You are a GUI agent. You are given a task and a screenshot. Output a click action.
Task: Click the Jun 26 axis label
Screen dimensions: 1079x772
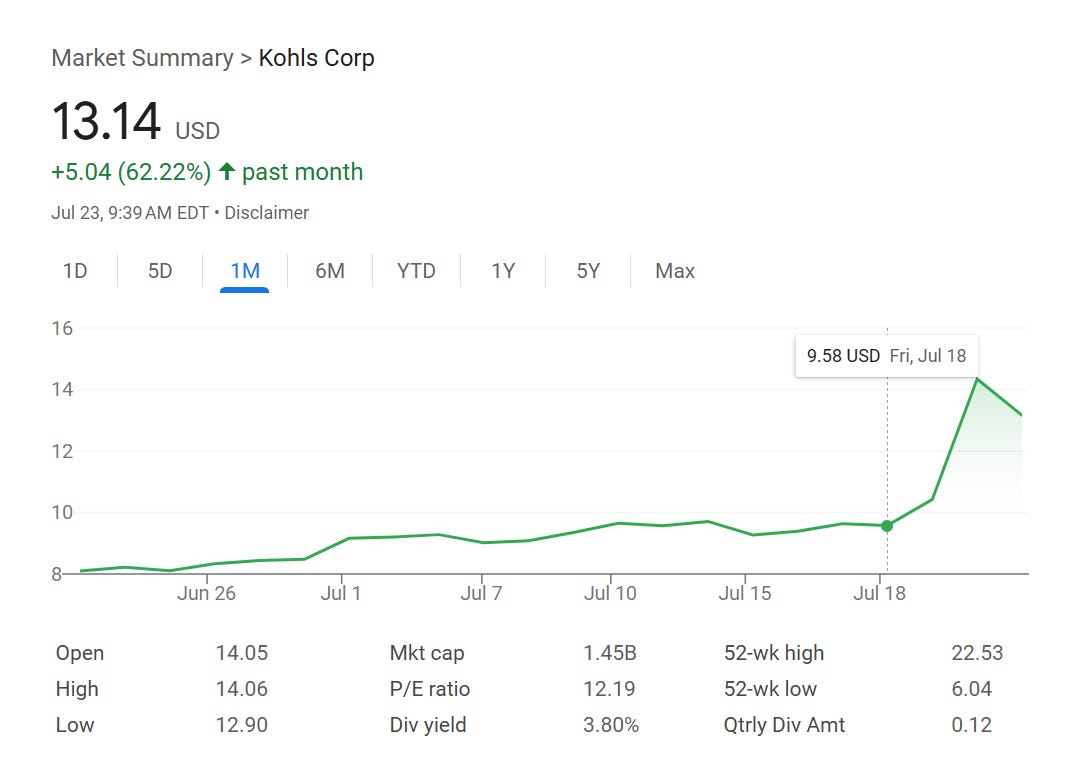point(206,593)
